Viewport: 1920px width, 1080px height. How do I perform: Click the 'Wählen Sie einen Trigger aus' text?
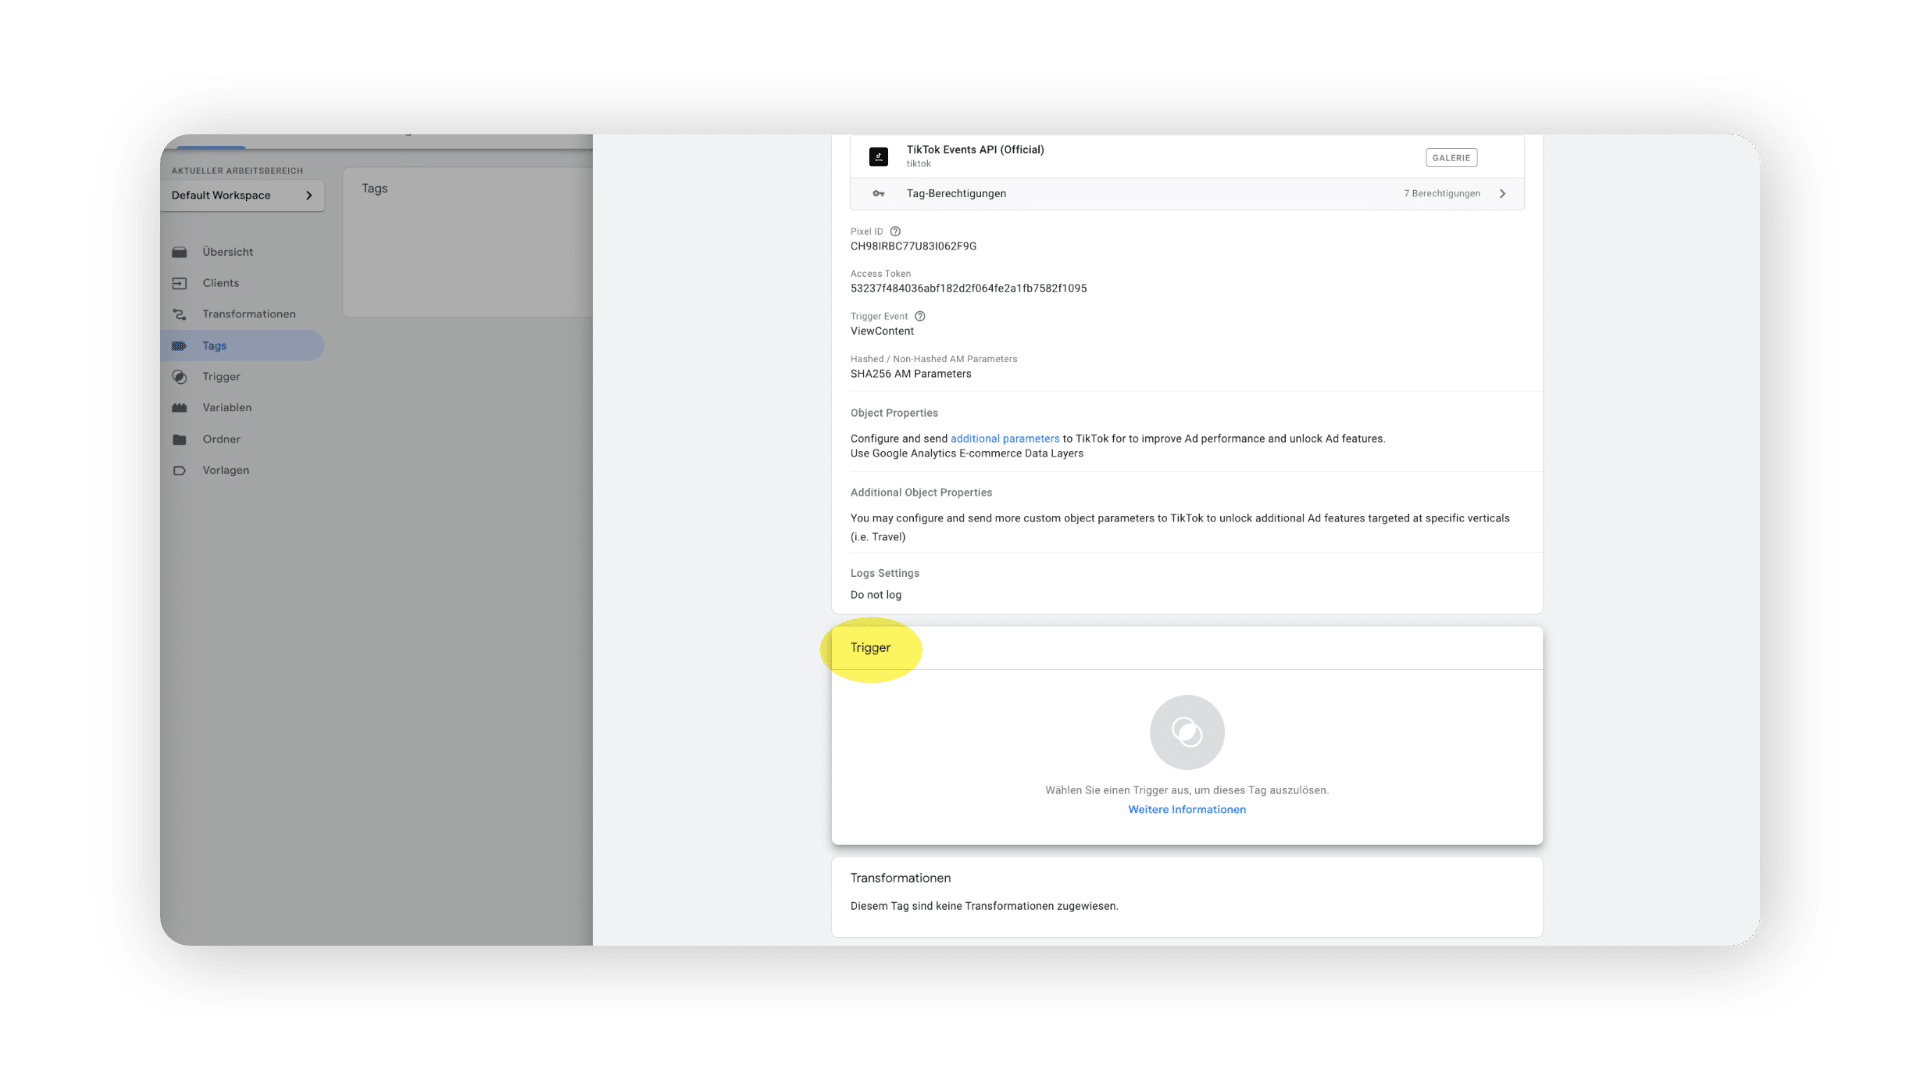tap(1187, 790)
